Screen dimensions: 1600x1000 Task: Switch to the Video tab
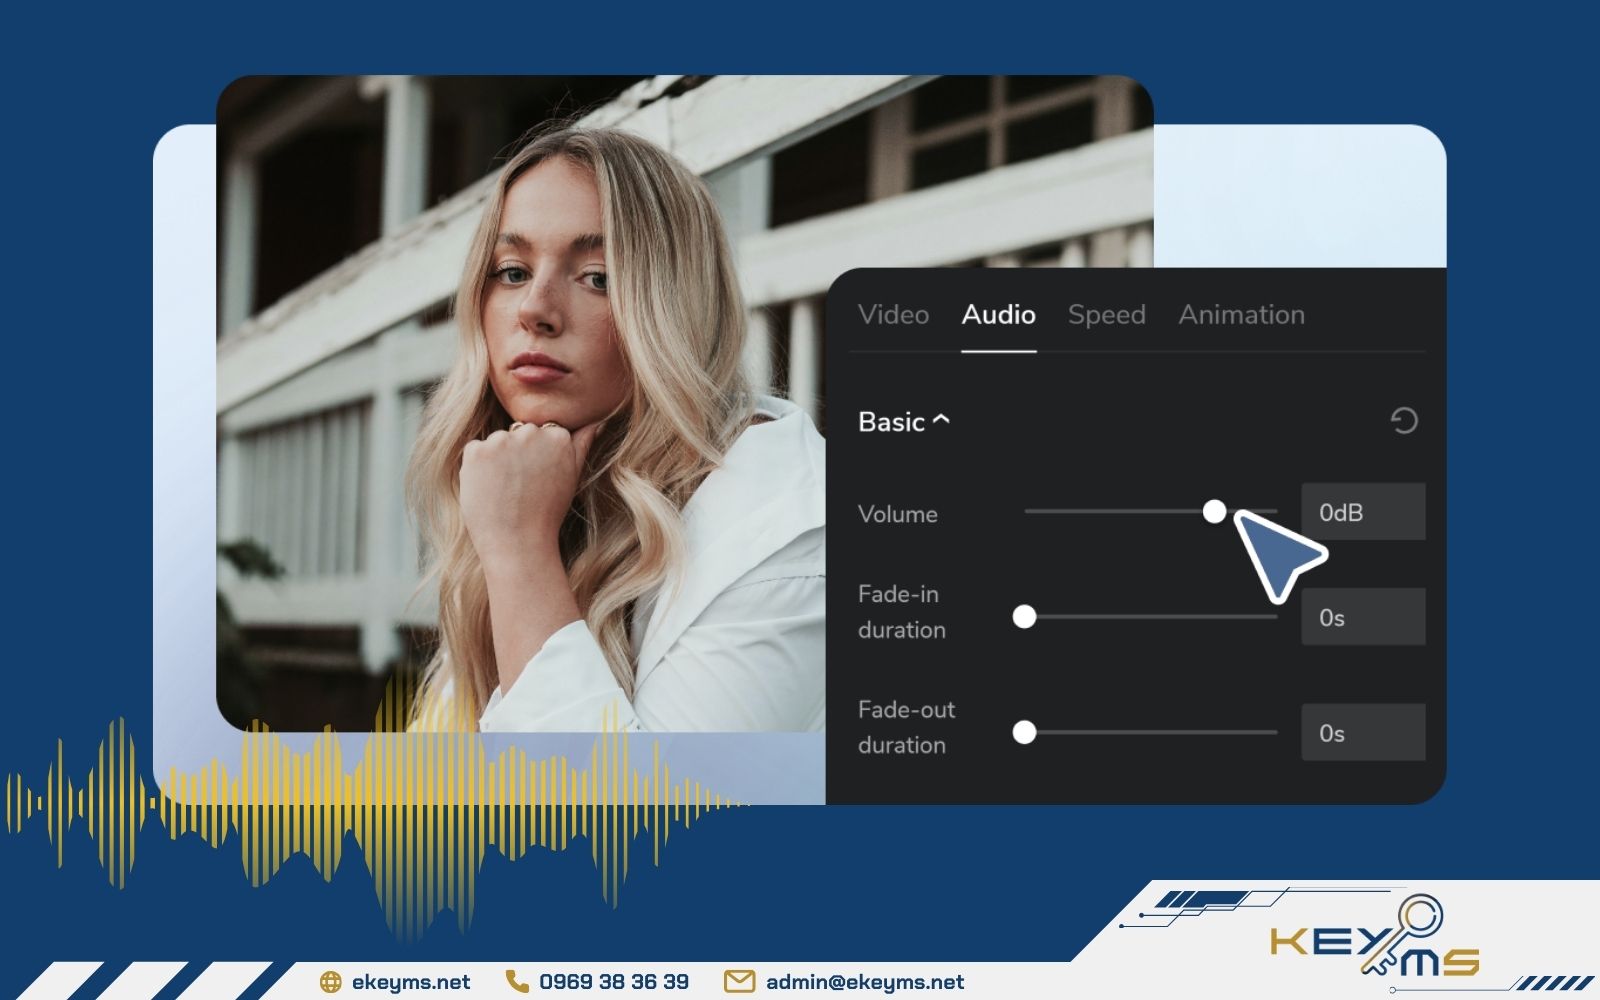(893, 315)
